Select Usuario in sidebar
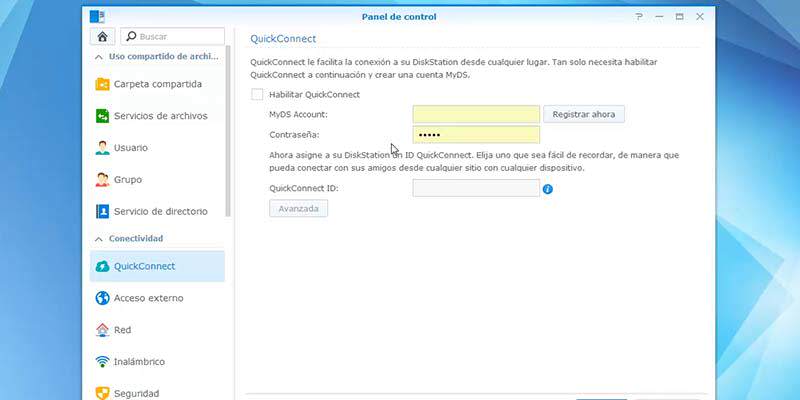800x400 pixels. coord(157,148)
